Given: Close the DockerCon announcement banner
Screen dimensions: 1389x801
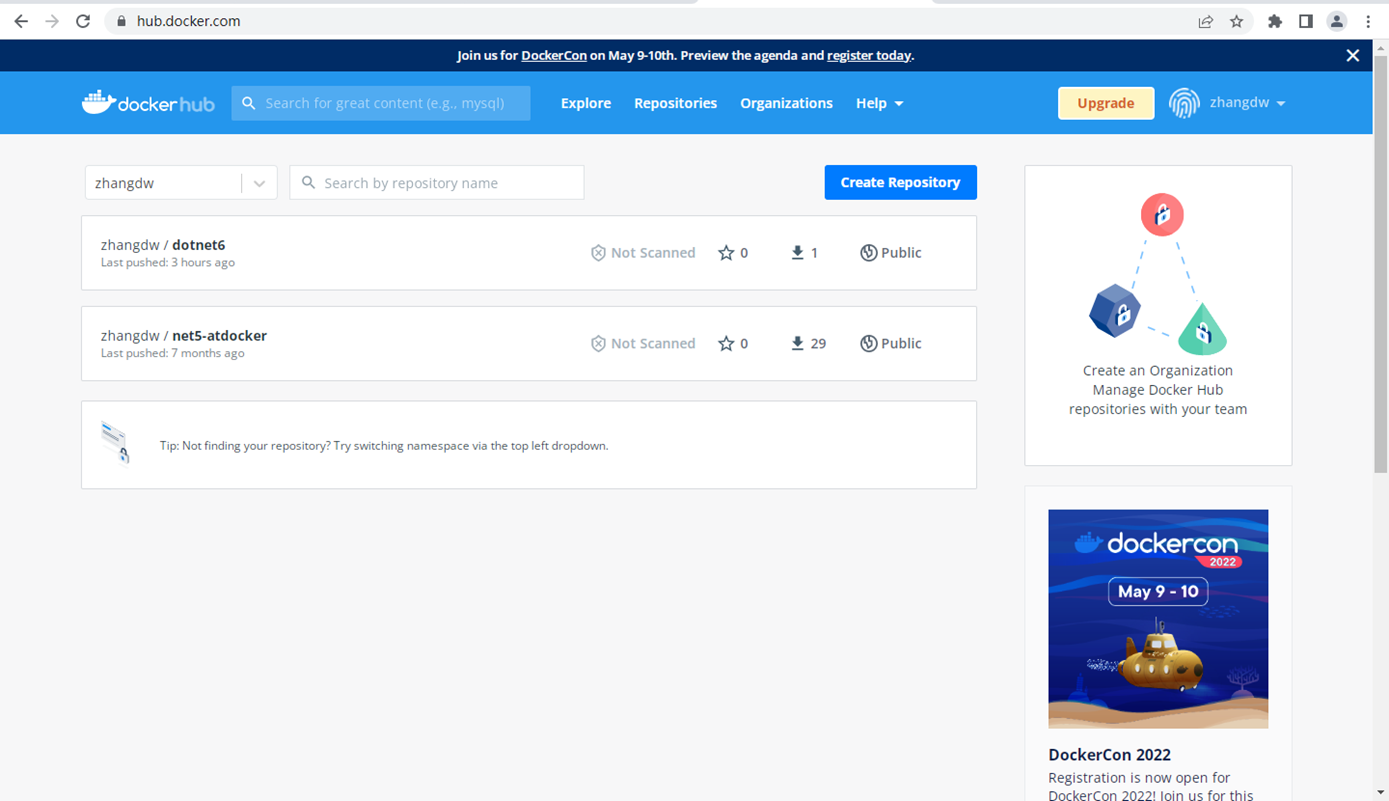Looking at the screenshot, I should click(1353, 55).
